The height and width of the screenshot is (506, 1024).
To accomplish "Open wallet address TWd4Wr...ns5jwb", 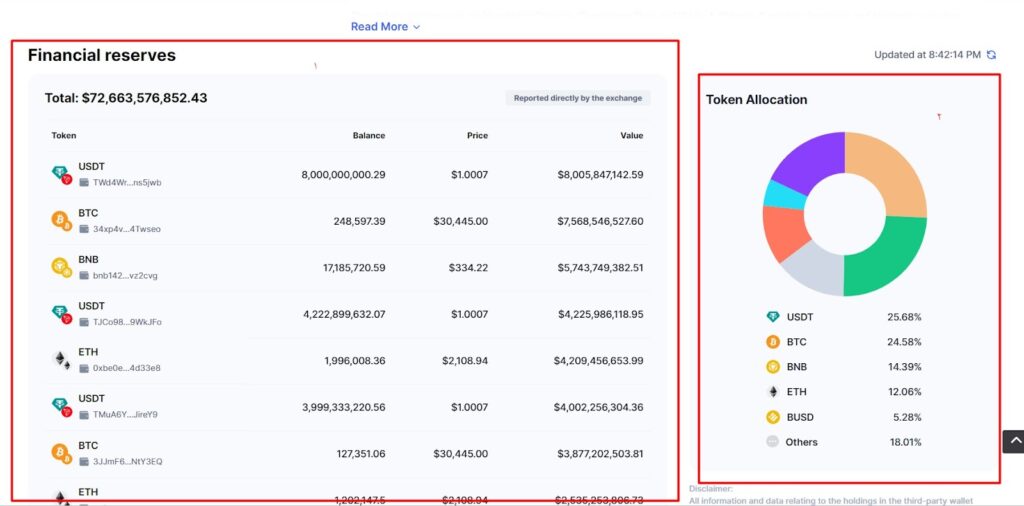I will 127,183.
